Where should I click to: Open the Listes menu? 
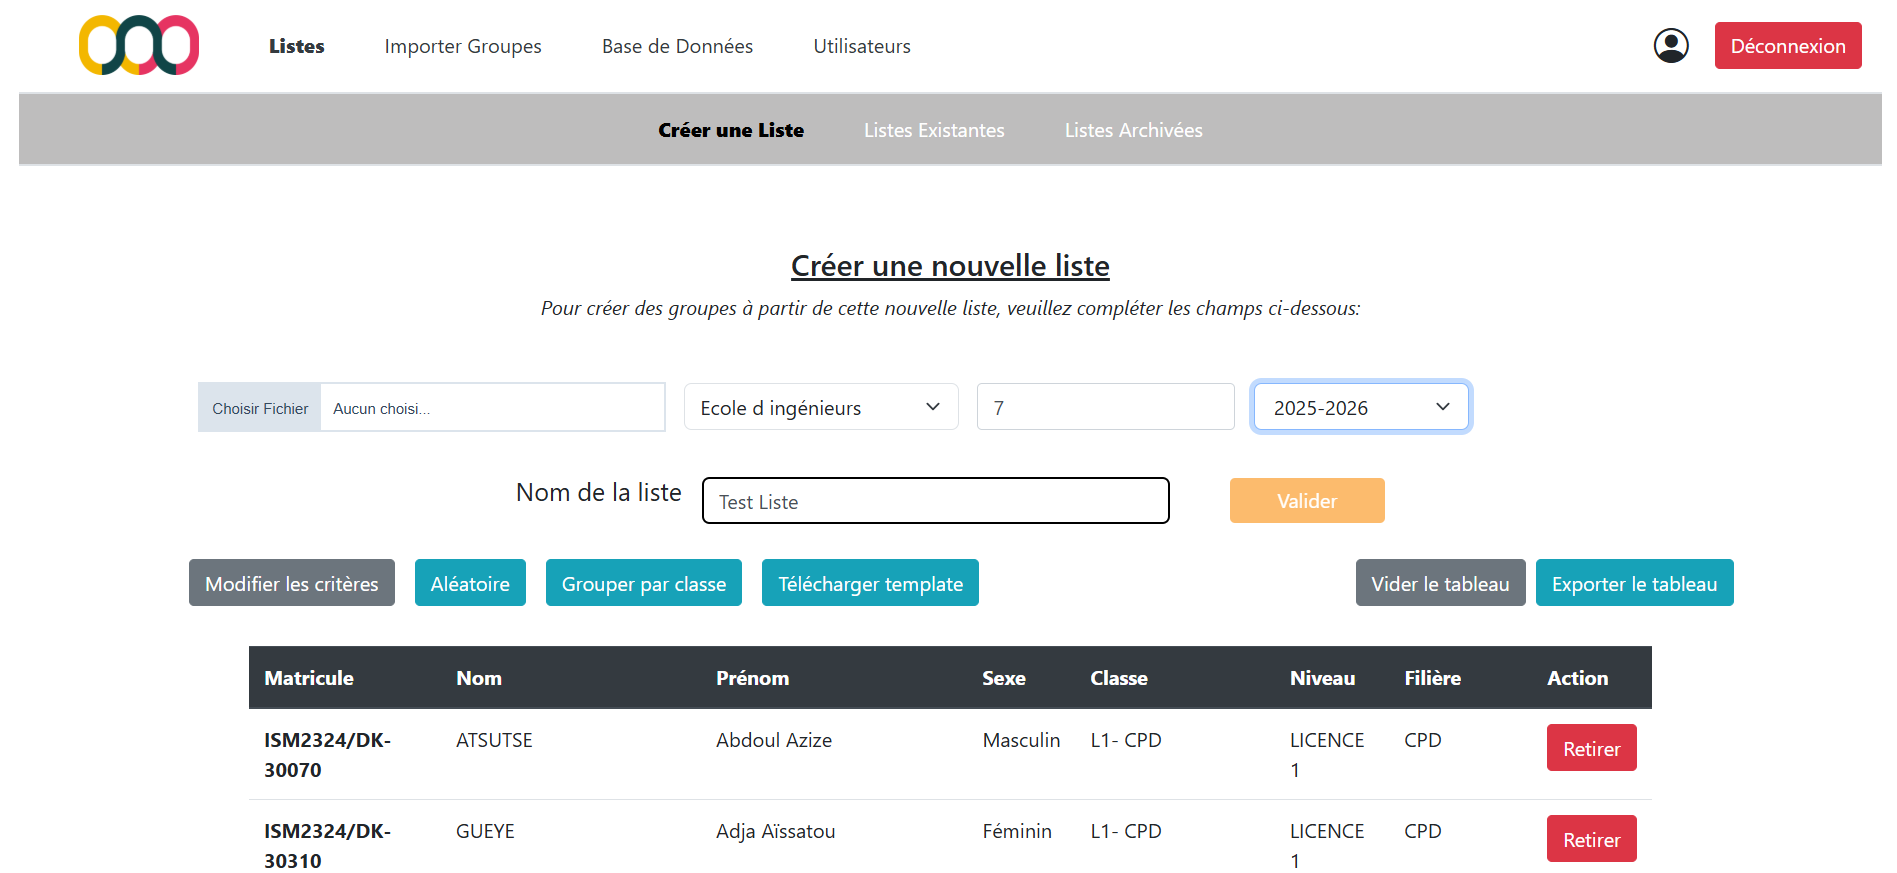pos(296,46)
